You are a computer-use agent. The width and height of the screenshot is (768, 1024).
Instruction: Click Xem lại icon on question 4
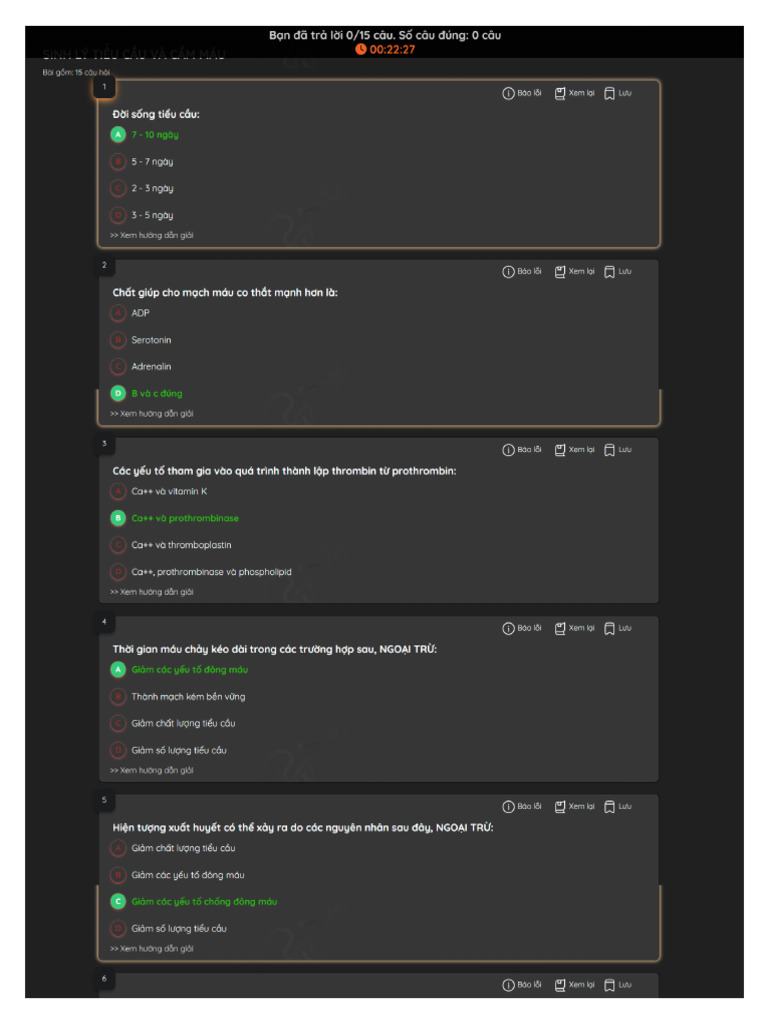click(x=560, y=628)
